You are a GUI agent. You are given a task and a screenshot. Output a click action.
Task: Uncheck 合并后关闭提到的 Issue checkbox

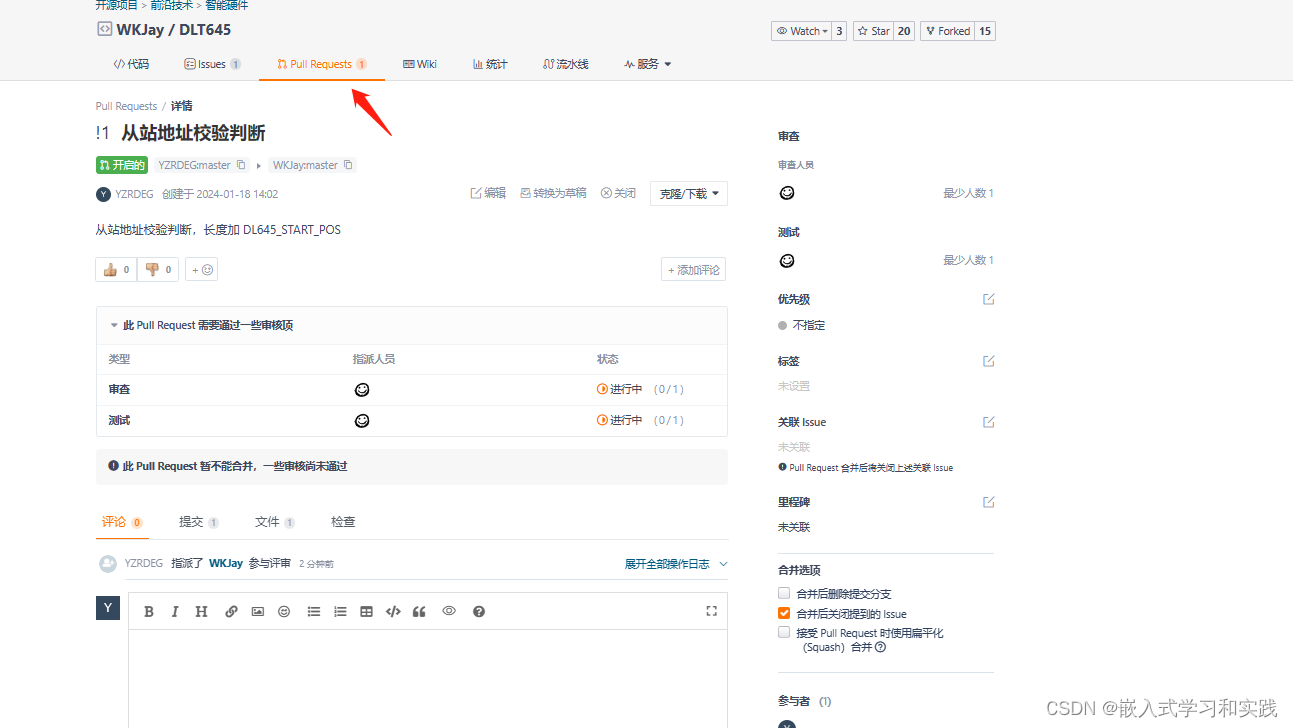(784, 614)
